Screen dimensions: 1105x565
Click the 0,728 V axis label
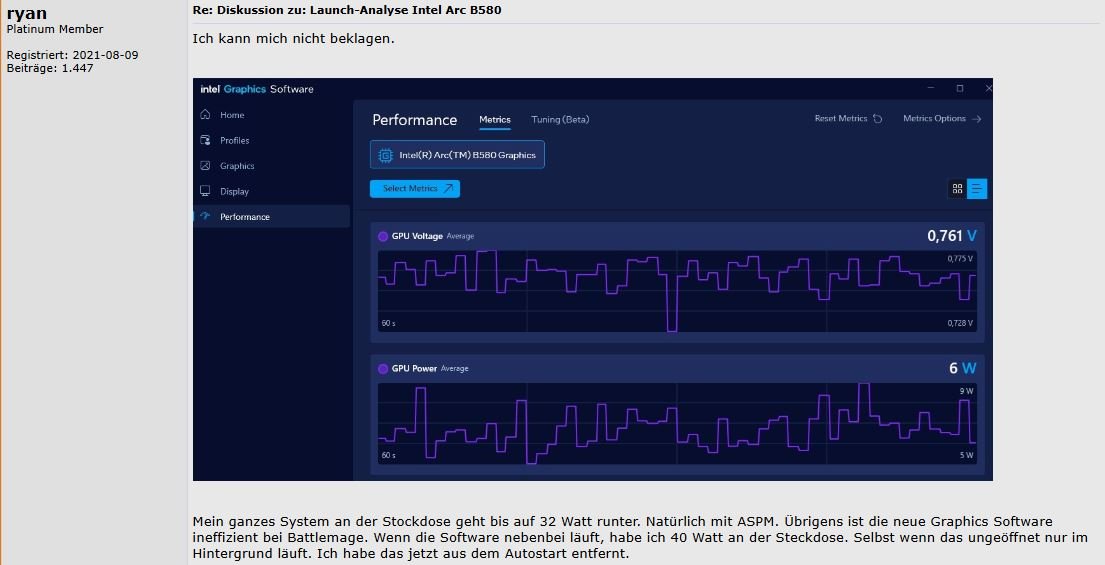960,323
